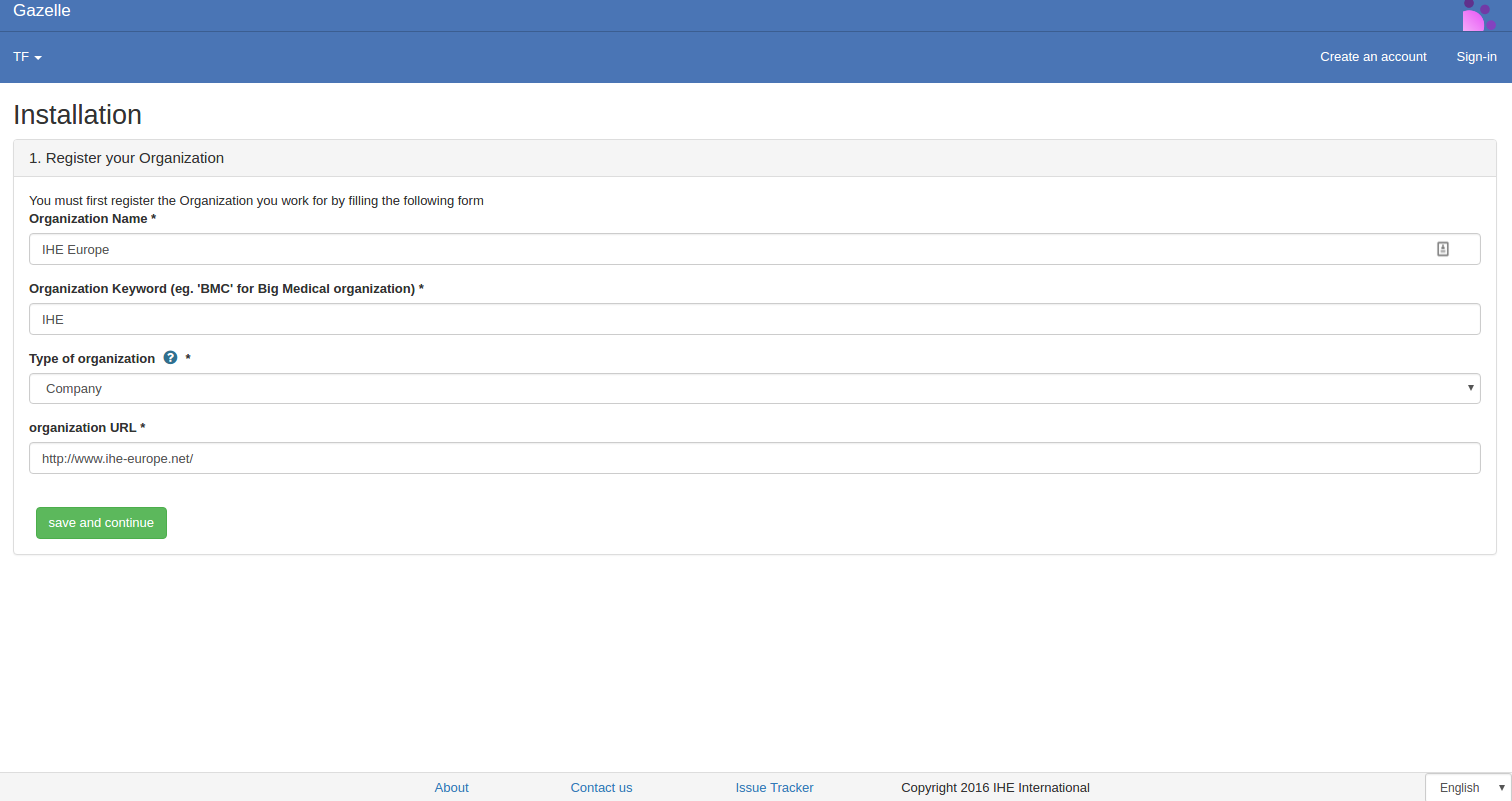Follow the Contact us footer link

click(601, 787)
